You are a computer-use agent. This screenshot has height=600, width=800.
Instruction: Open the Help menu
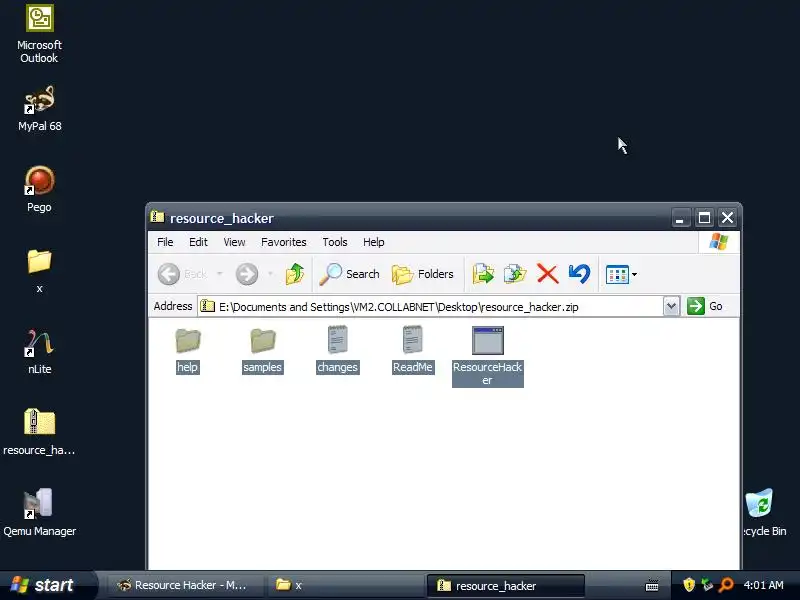pos(373,242)
